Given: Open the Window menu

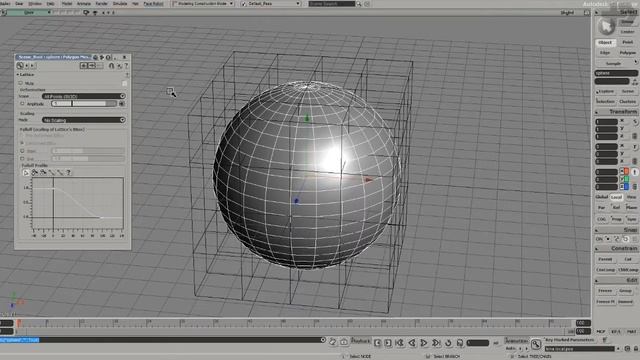Looking at the screenshot, I should [x=35, y=3].
